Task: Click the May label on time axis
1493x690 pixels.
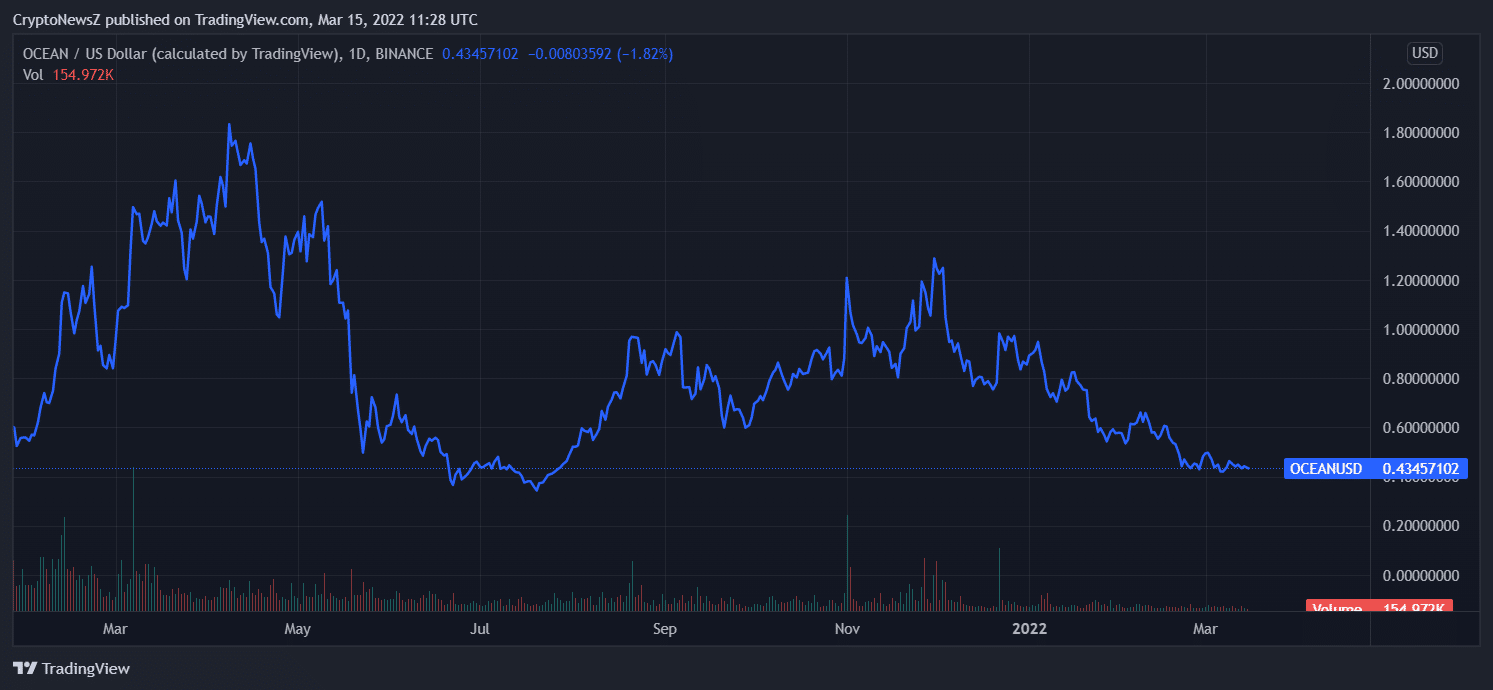Action: tap(298, 629)
